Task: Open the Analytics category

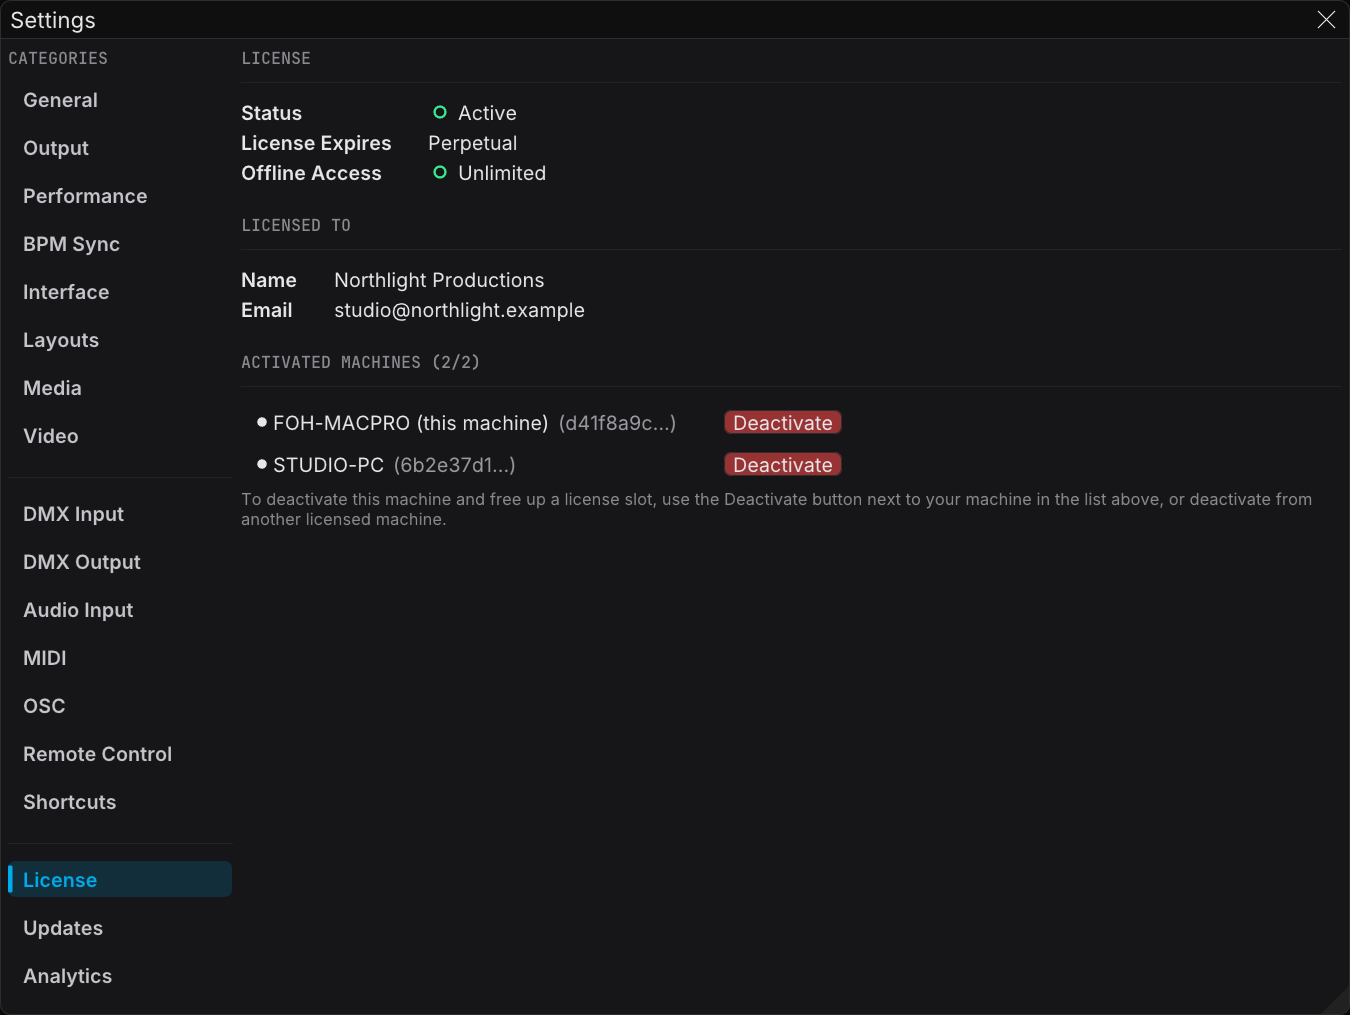Action: (x=120, y=976)
